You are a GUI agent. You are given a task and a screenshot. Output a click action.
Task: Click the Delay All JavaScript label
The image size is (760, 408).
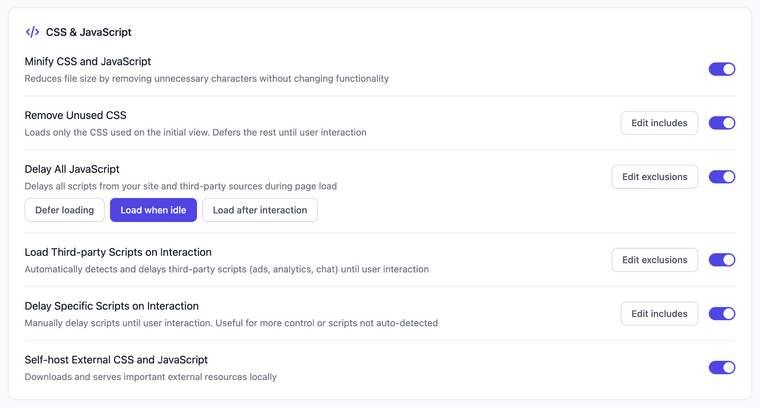coord(72,169)
